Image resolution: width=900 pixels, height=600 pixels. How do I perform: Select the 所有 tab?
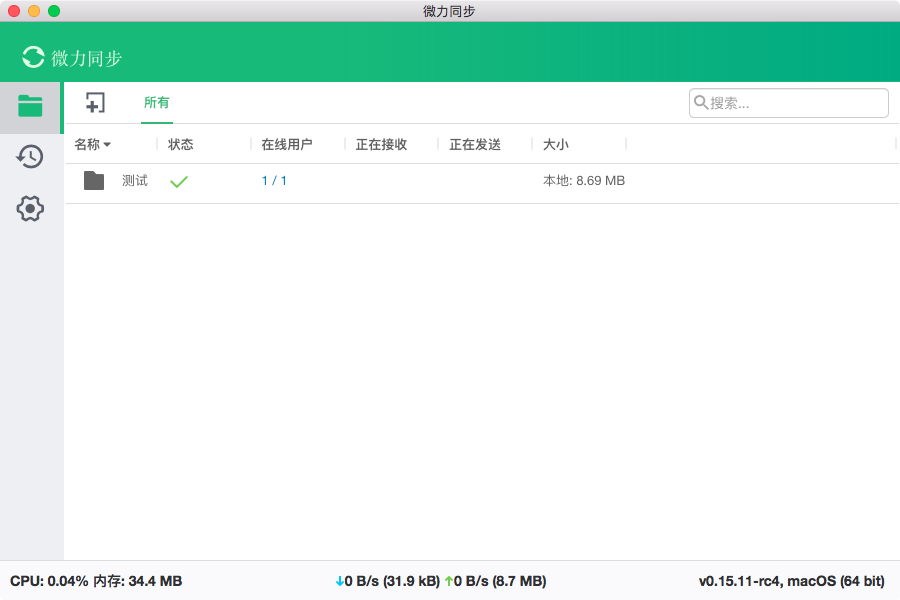pos(157,103)
